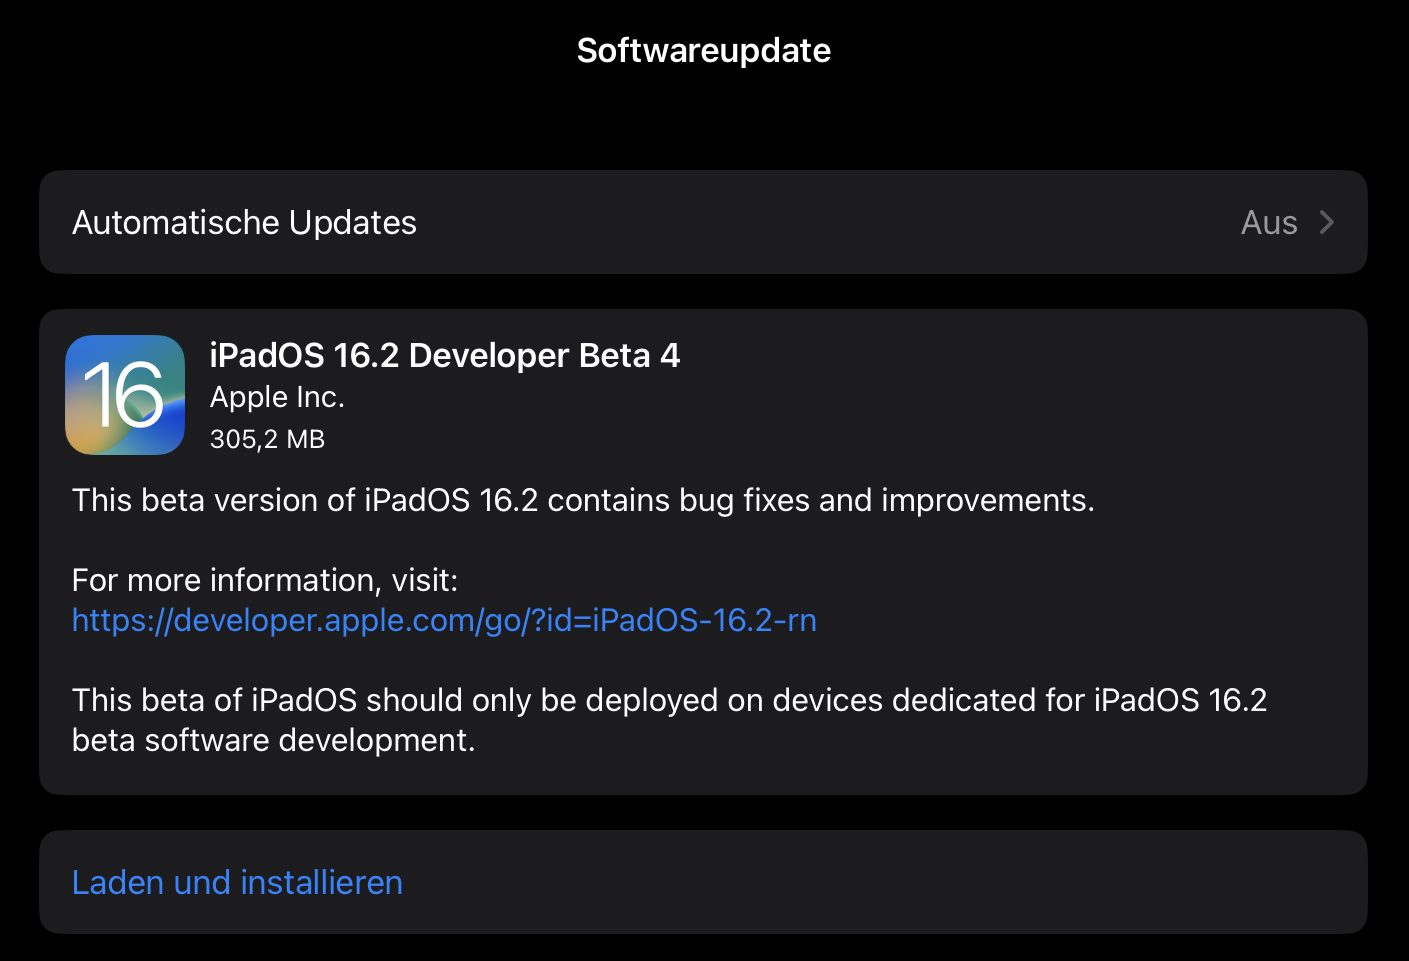The height and width of the screenshot is (961, 1409).
Task: Open the Automatische Updates label
Action: [x=244, y=222]
